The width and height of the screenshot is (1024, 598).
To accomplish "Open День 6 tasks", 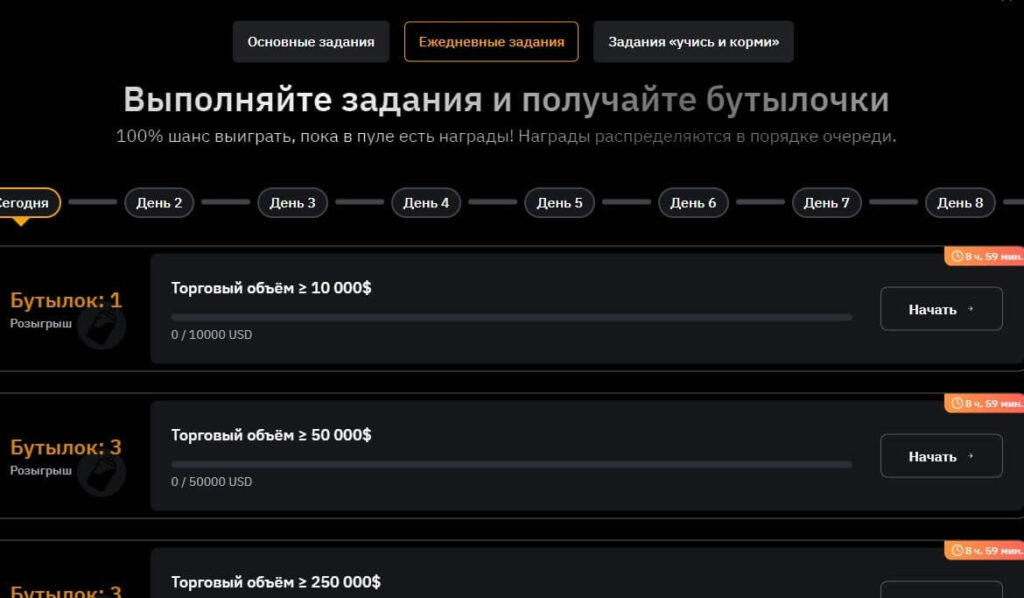I will click(x=693, y=203).
